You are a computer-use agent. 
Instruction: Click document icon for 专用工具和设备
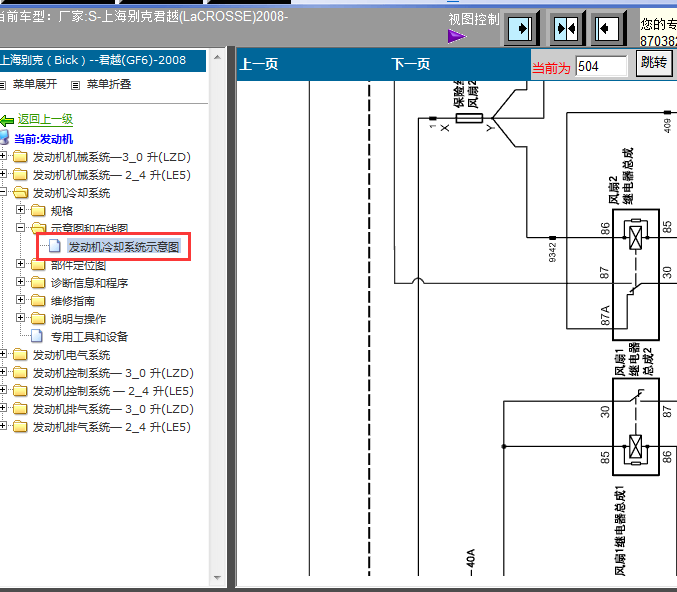click(37, 336)
